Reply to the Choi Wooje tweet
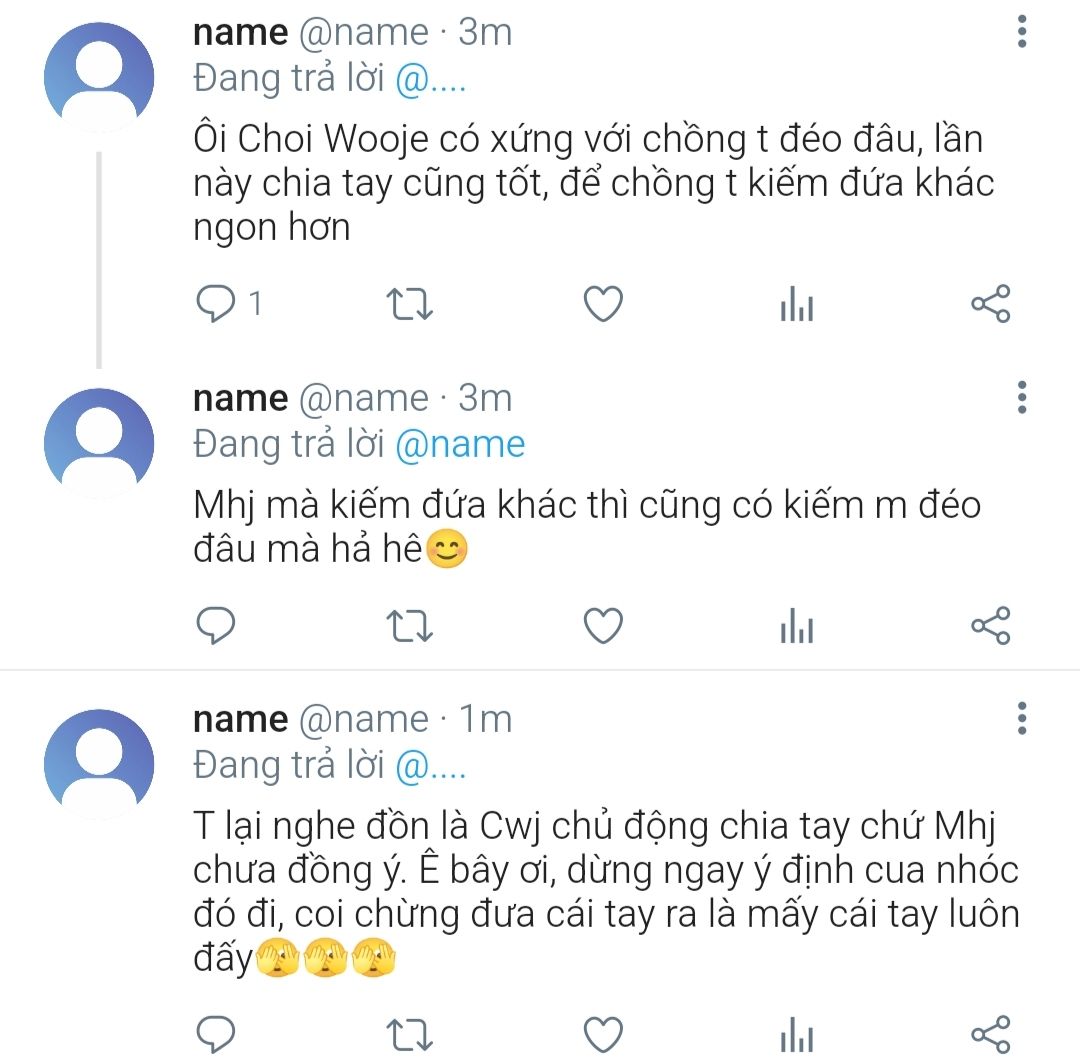The width and height of the screenshot is (1080, 1064). coord(215,304)
